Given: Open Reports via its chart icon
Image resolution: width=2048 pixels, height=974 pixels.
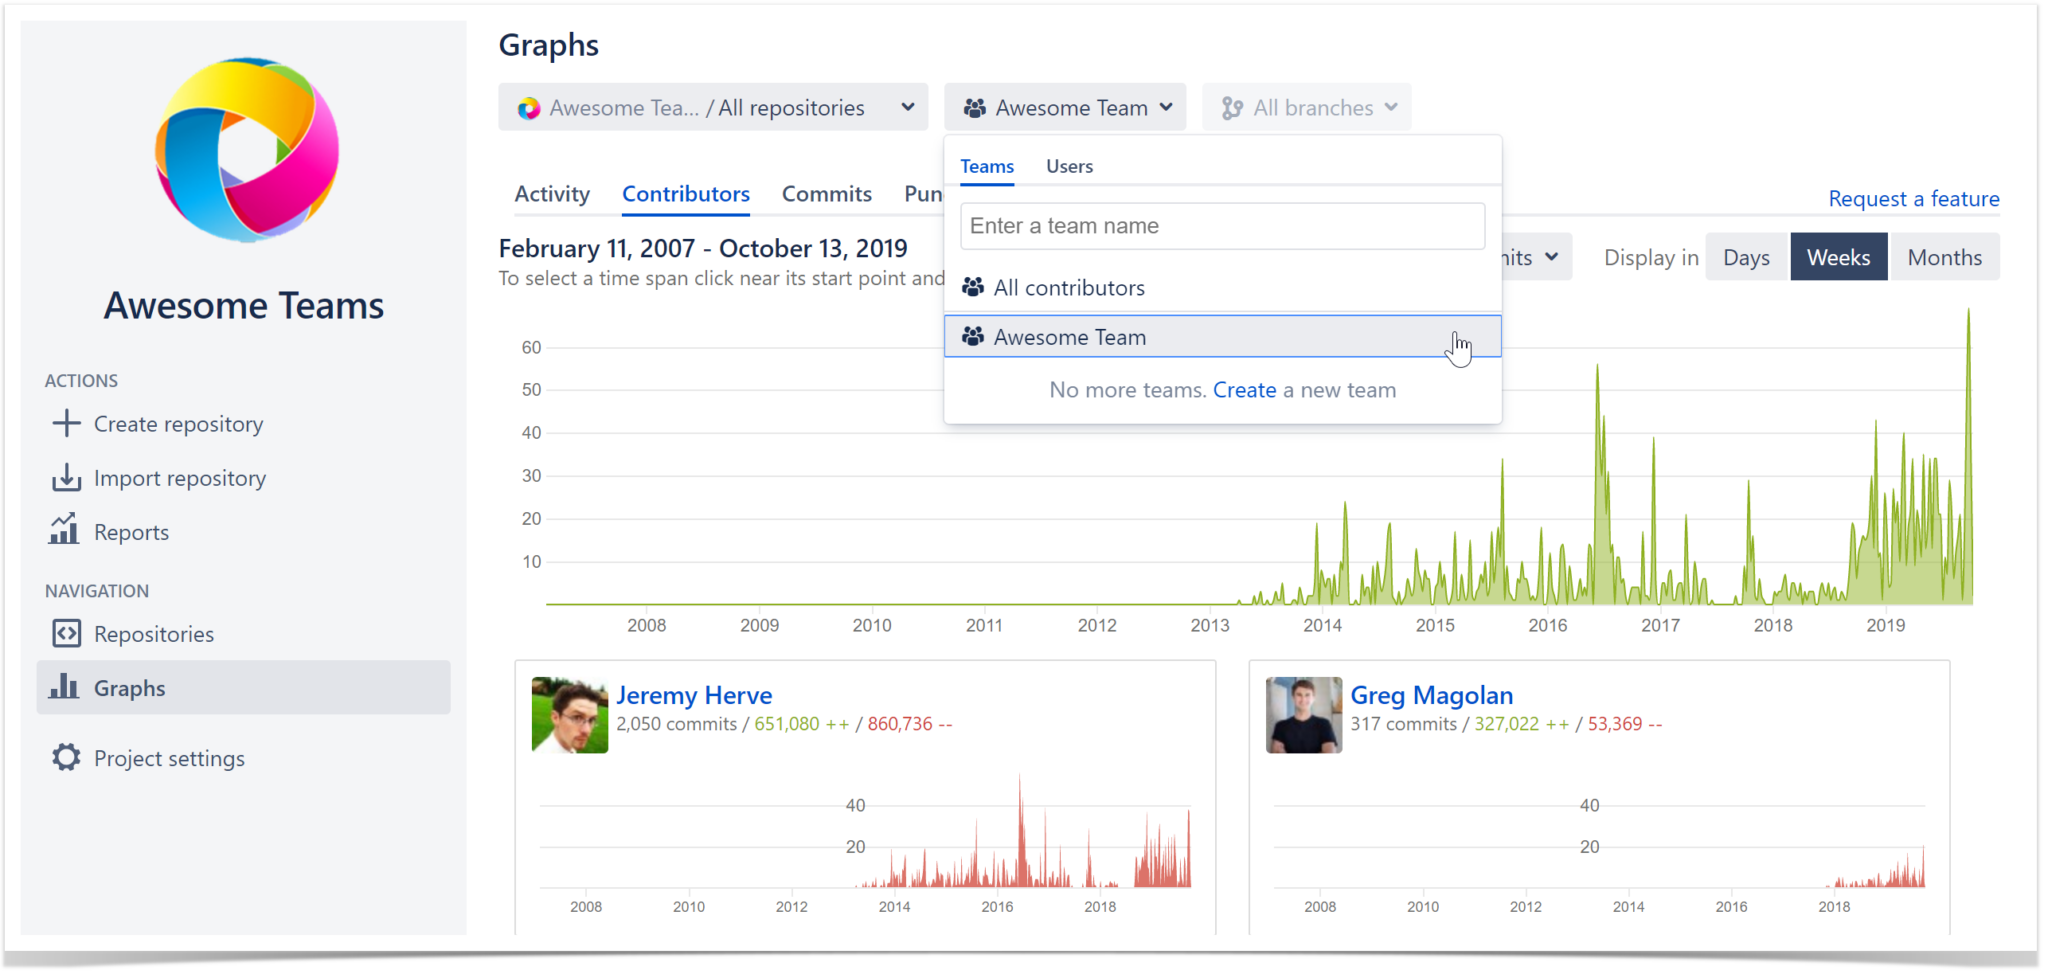Looking at the screenshot, I should pyautogui.click(x=64, y=531).
